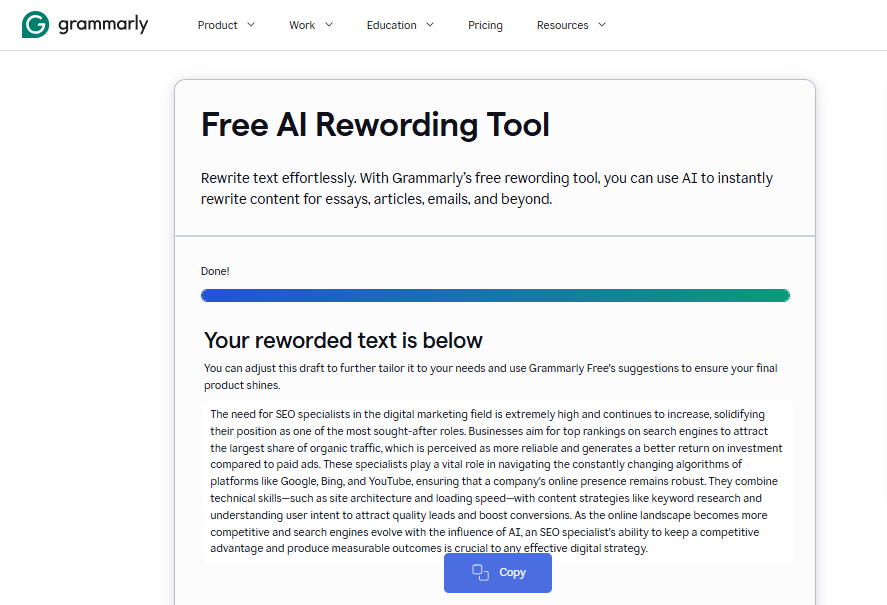The width and height of the screenshot is (887, 605).
Task: Click the 'Free AI Rewording Tool' heading
Action: [375, 124]
